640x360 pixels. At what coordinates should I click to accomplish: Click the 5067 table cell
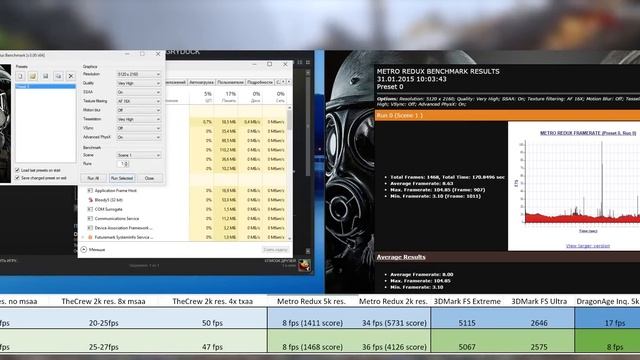[x=467, y=347]
